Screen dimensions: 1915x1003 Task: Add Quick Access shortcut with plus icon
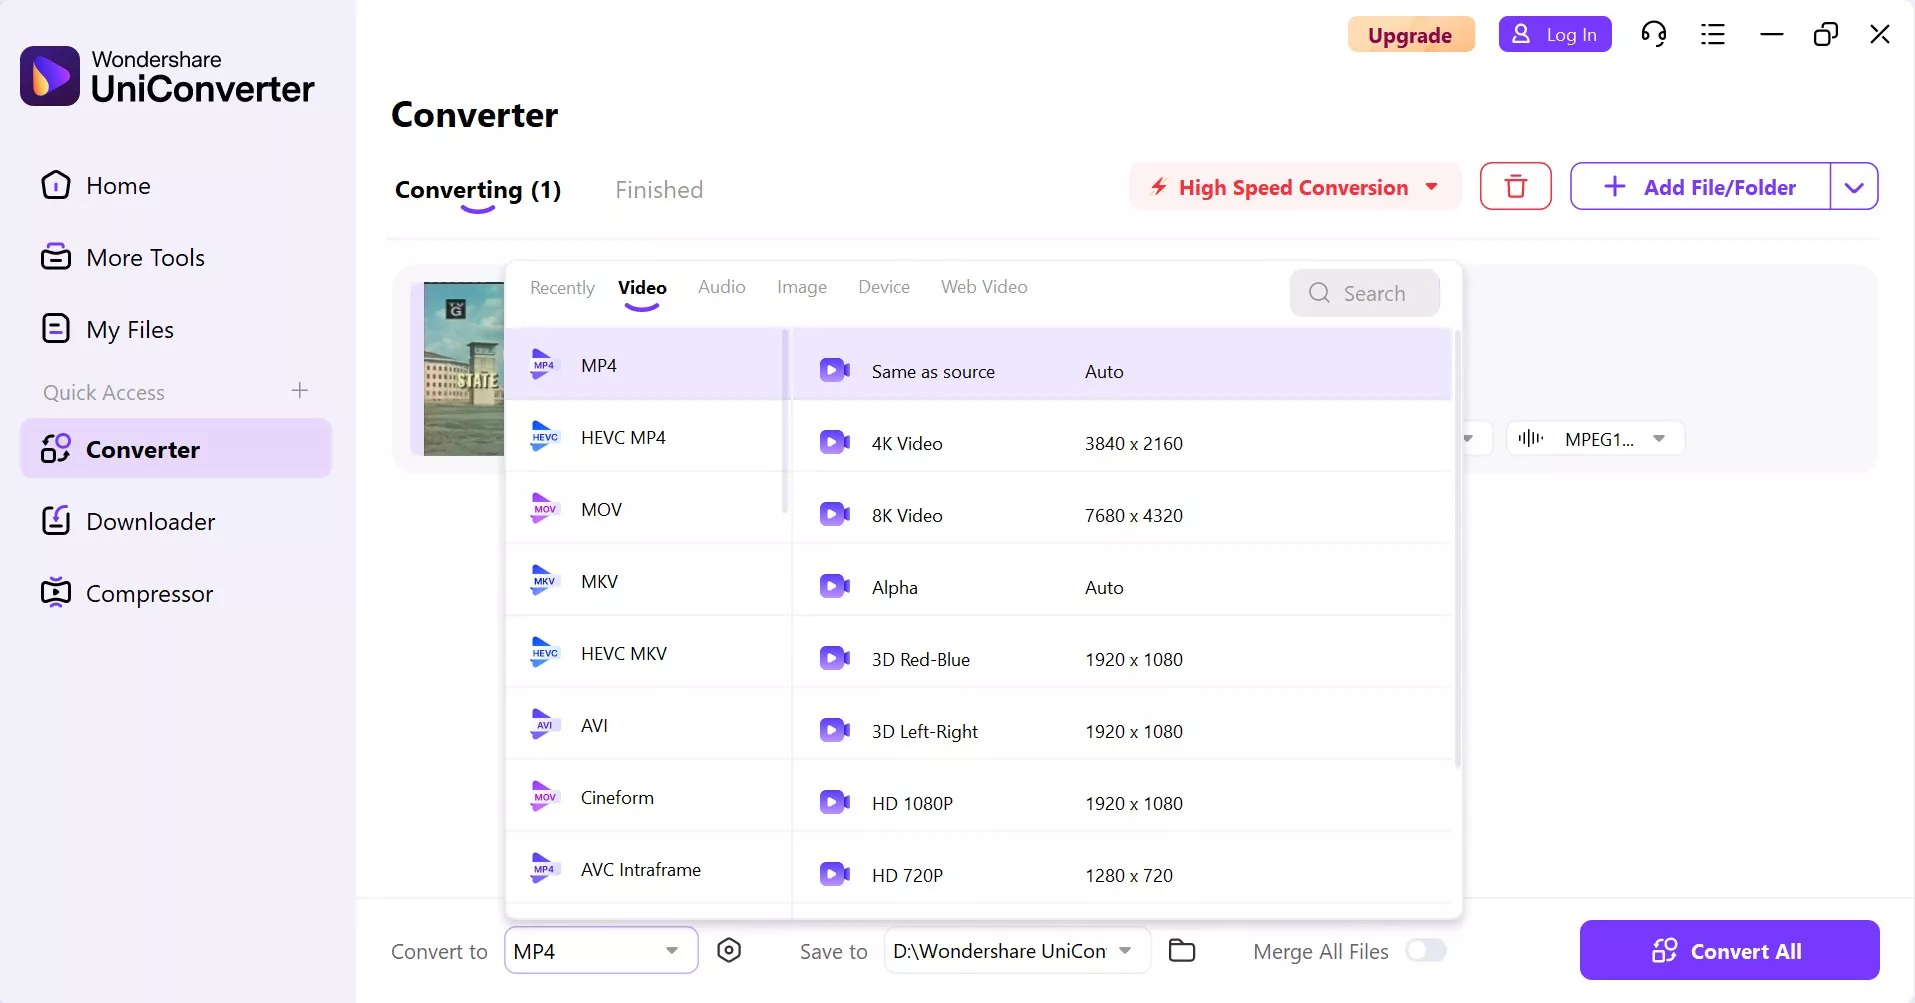[298, 391]
